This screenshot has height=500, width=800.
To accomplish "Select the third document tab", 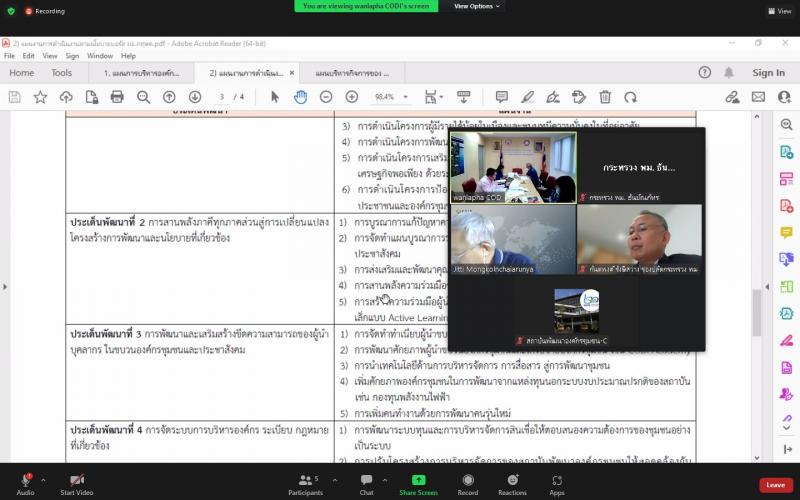I will click(x=352, y=73).
